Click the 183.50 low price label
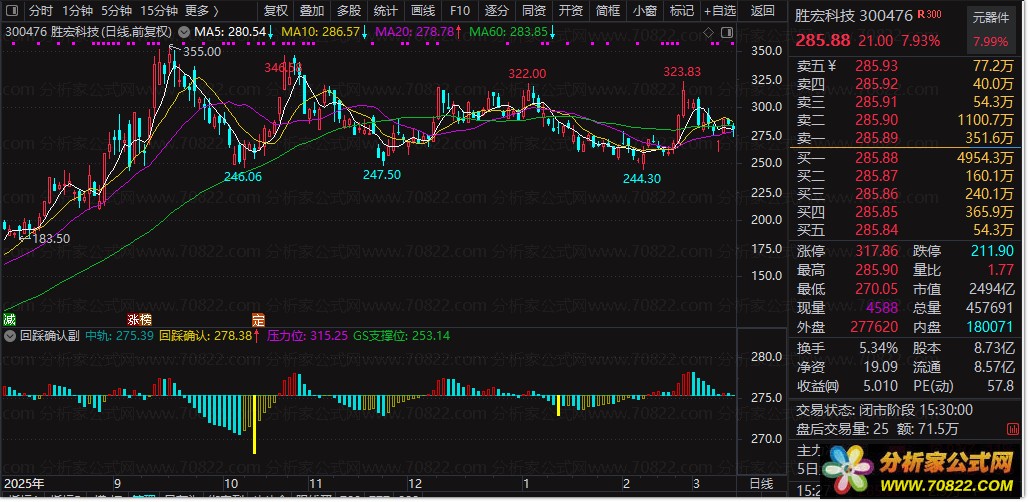This screenshot has width=1030, height=502. pos(51,239)
